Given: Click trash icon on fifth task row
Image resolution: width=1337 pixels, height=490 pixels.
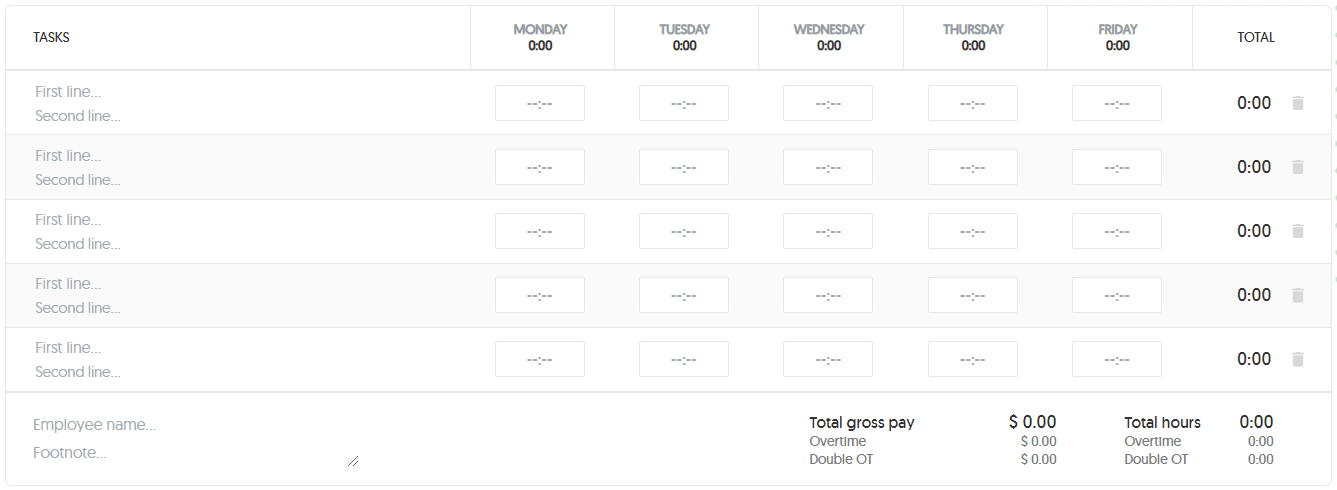Looking at the screenshot, I should 1298,359.
